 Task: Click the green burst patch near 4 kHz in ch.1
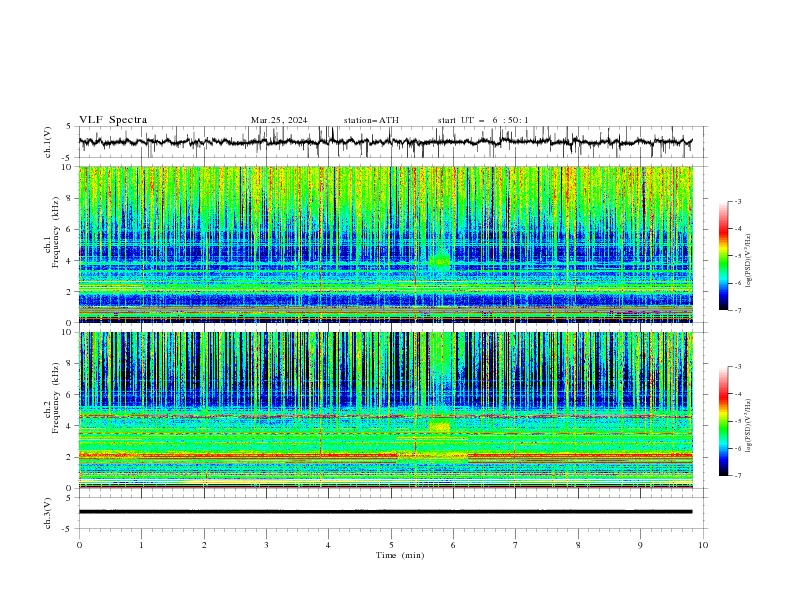pyautogui.click(x=439, y=260)
